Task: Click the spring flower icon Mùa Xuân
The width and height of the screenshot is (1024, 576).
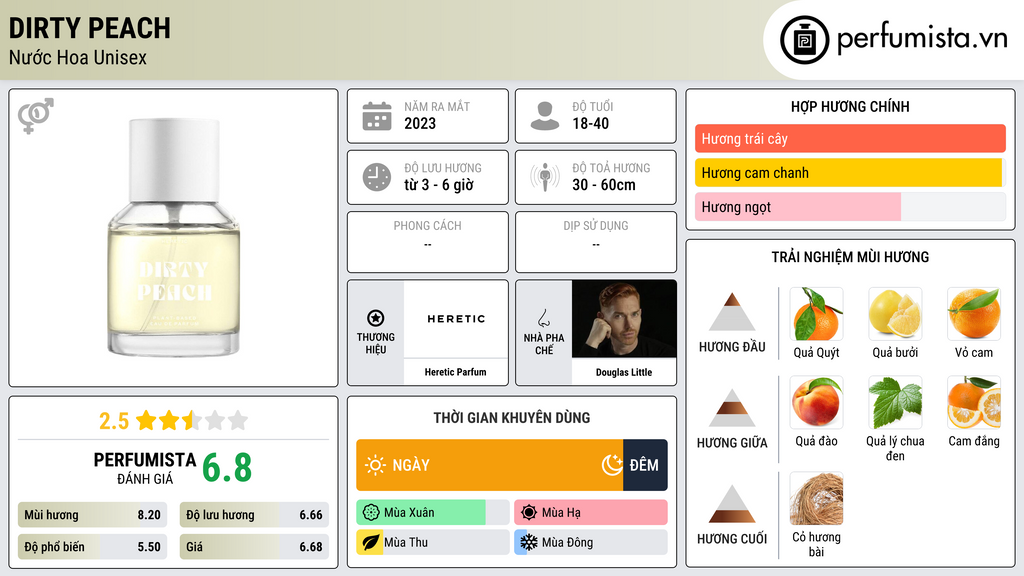Action: (371, 513)
